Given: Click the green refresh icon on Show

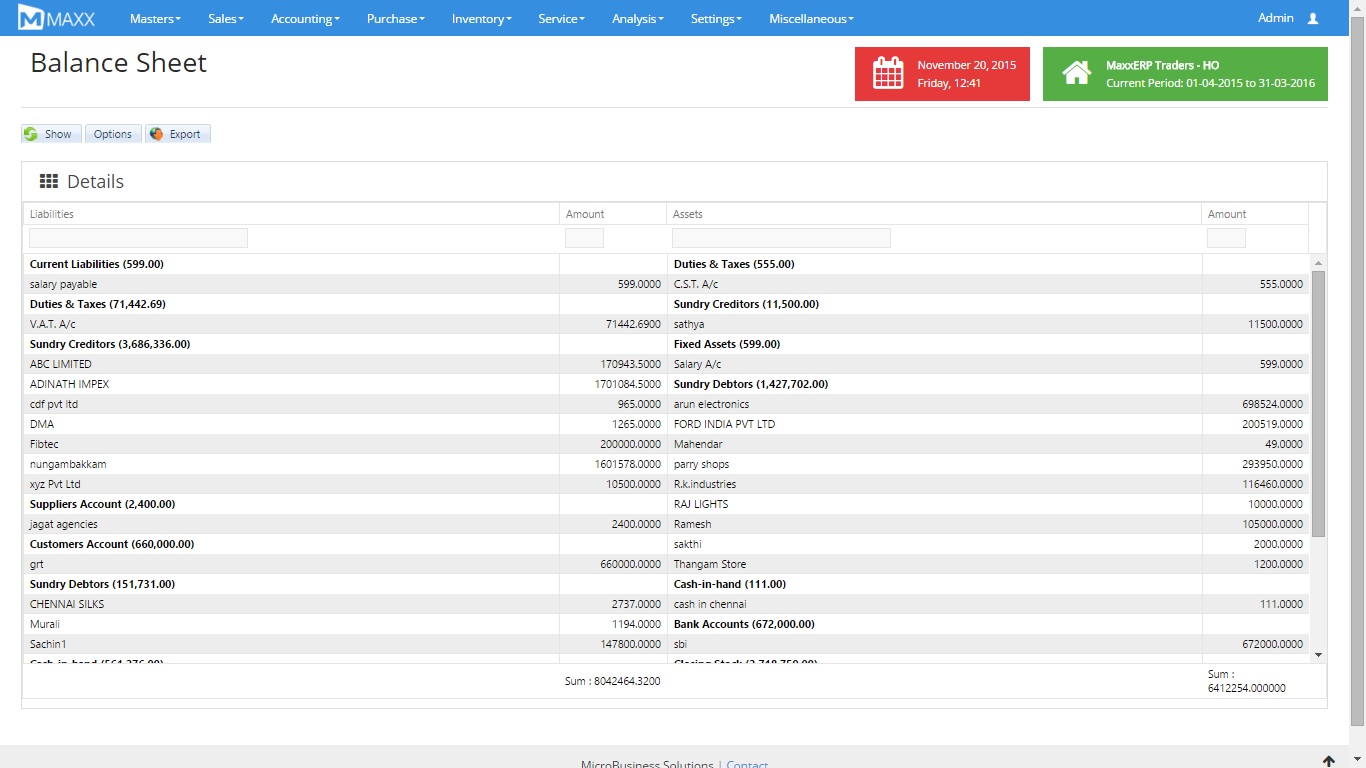Looking at the screenshot, I should [31, 134].
